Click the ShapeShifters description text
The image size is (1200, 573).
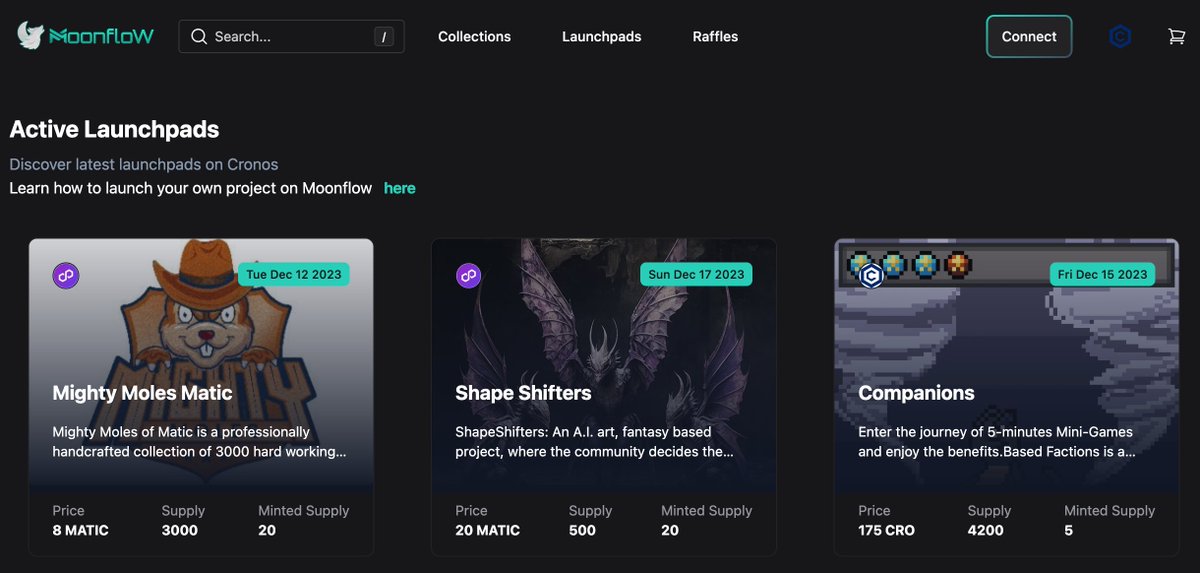pyautogui.click(x=594, y=441)
